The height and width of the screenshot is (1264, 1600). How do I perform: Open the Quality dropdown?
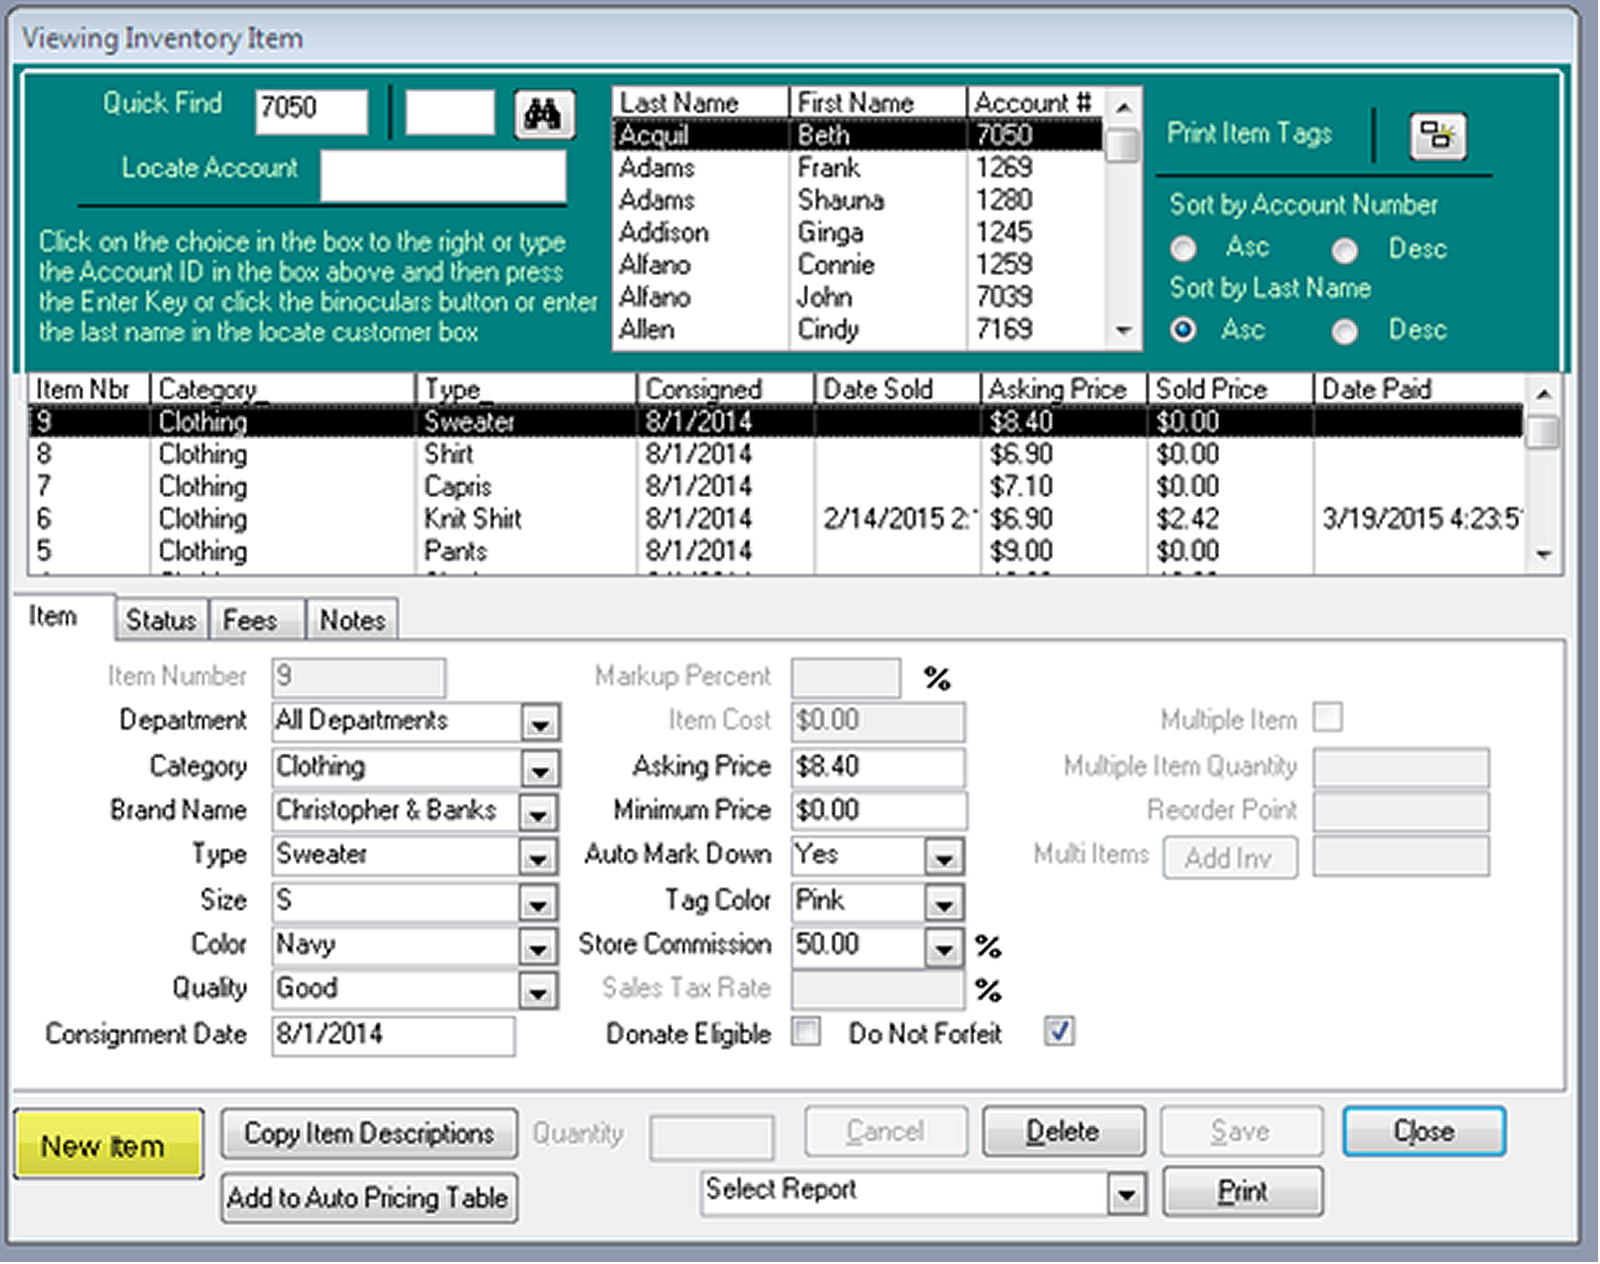click(x=540, y=989)
